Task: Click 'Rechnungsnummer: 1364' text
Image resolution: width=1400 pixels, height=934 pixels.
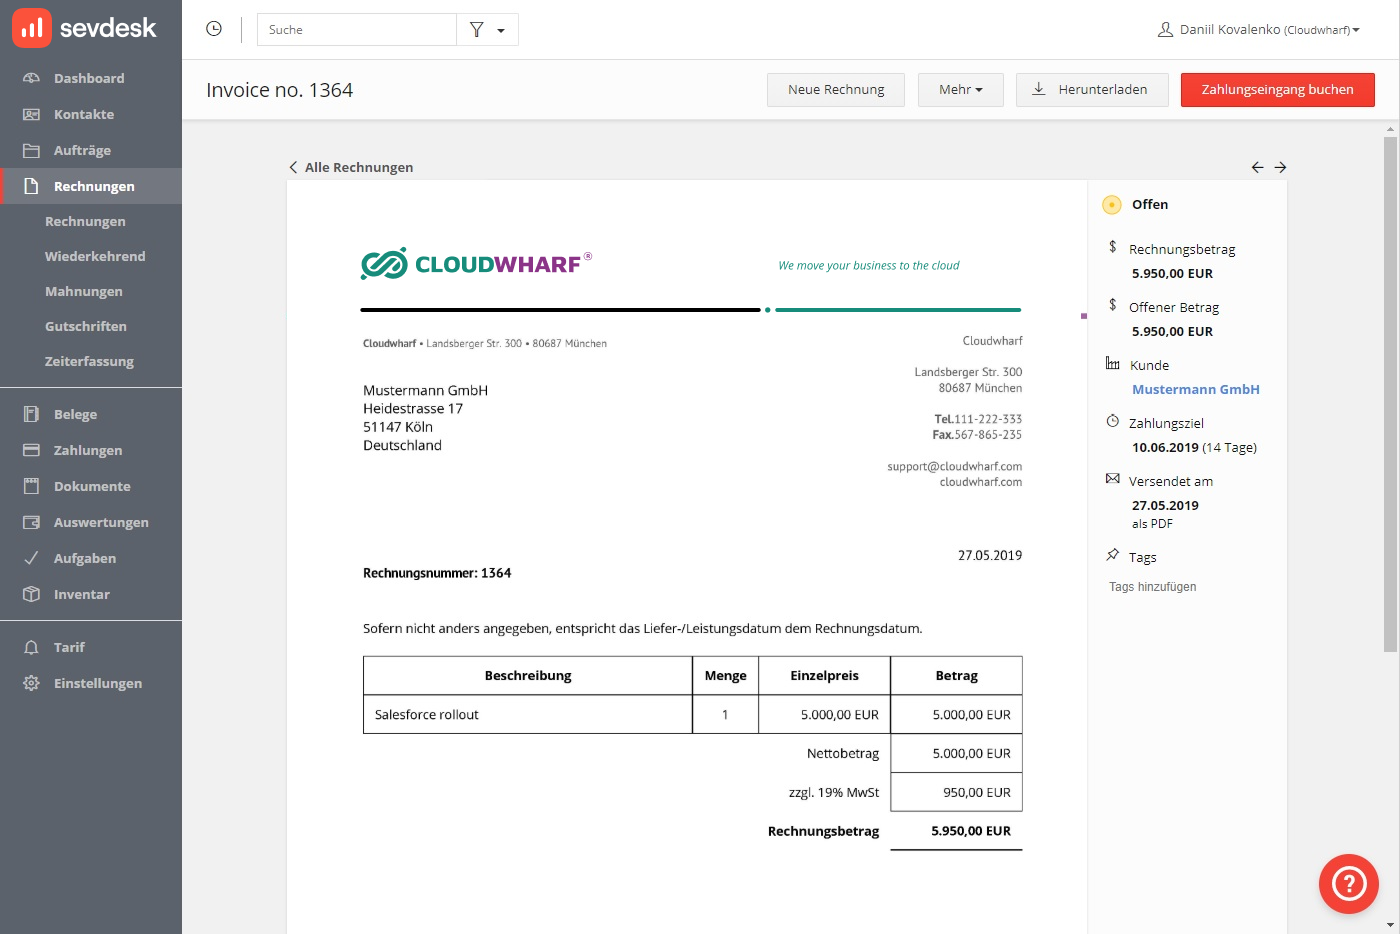Action: click(x=437, y=573)
